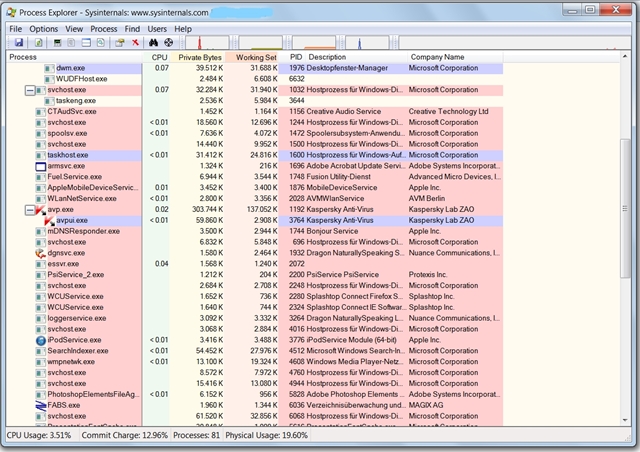
Task: Click 'Commit Charge: 12.96%' in status bar
Action: 124,435
